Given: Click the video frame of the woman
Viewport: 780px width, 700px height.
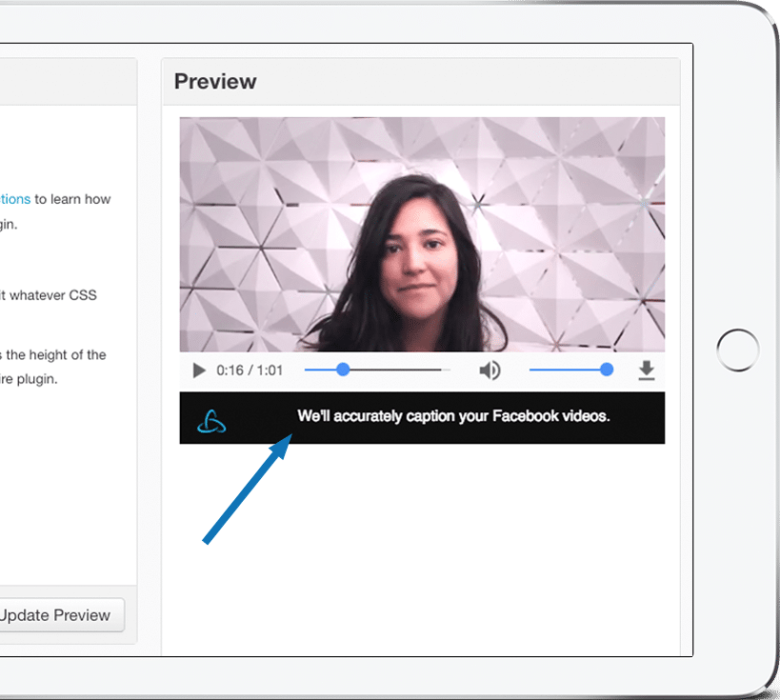Looking at the screenshot, I should (422, 234).
